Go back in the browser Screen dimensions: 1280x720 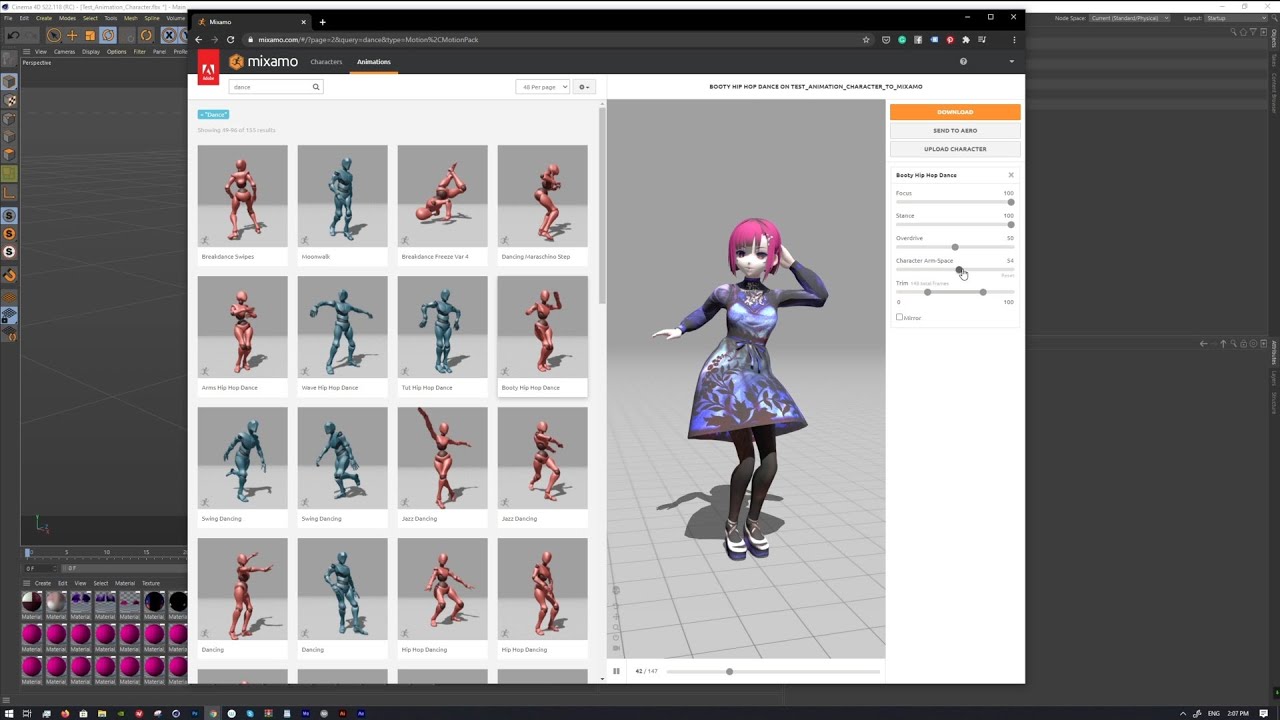[199, 40]
